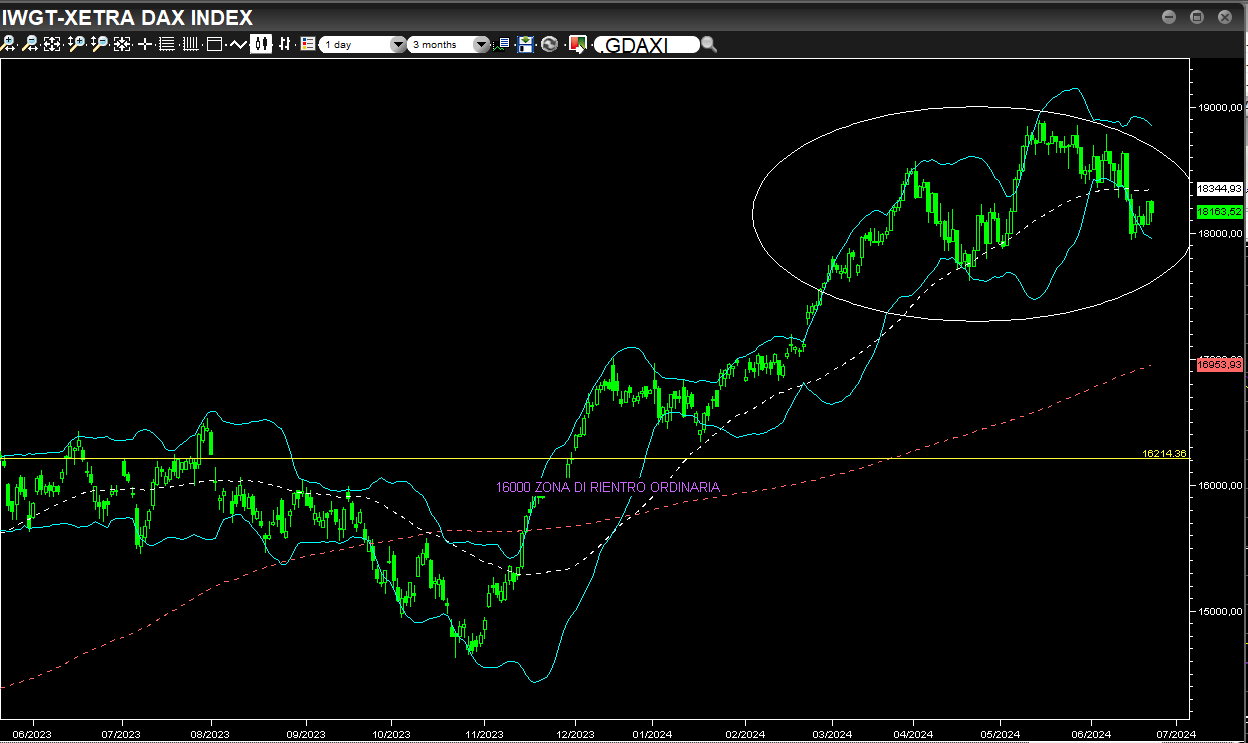This screenshot has width=1248, height=743.
Task: Click the 19000,00 price axis label
Action: pos(1220,107)
